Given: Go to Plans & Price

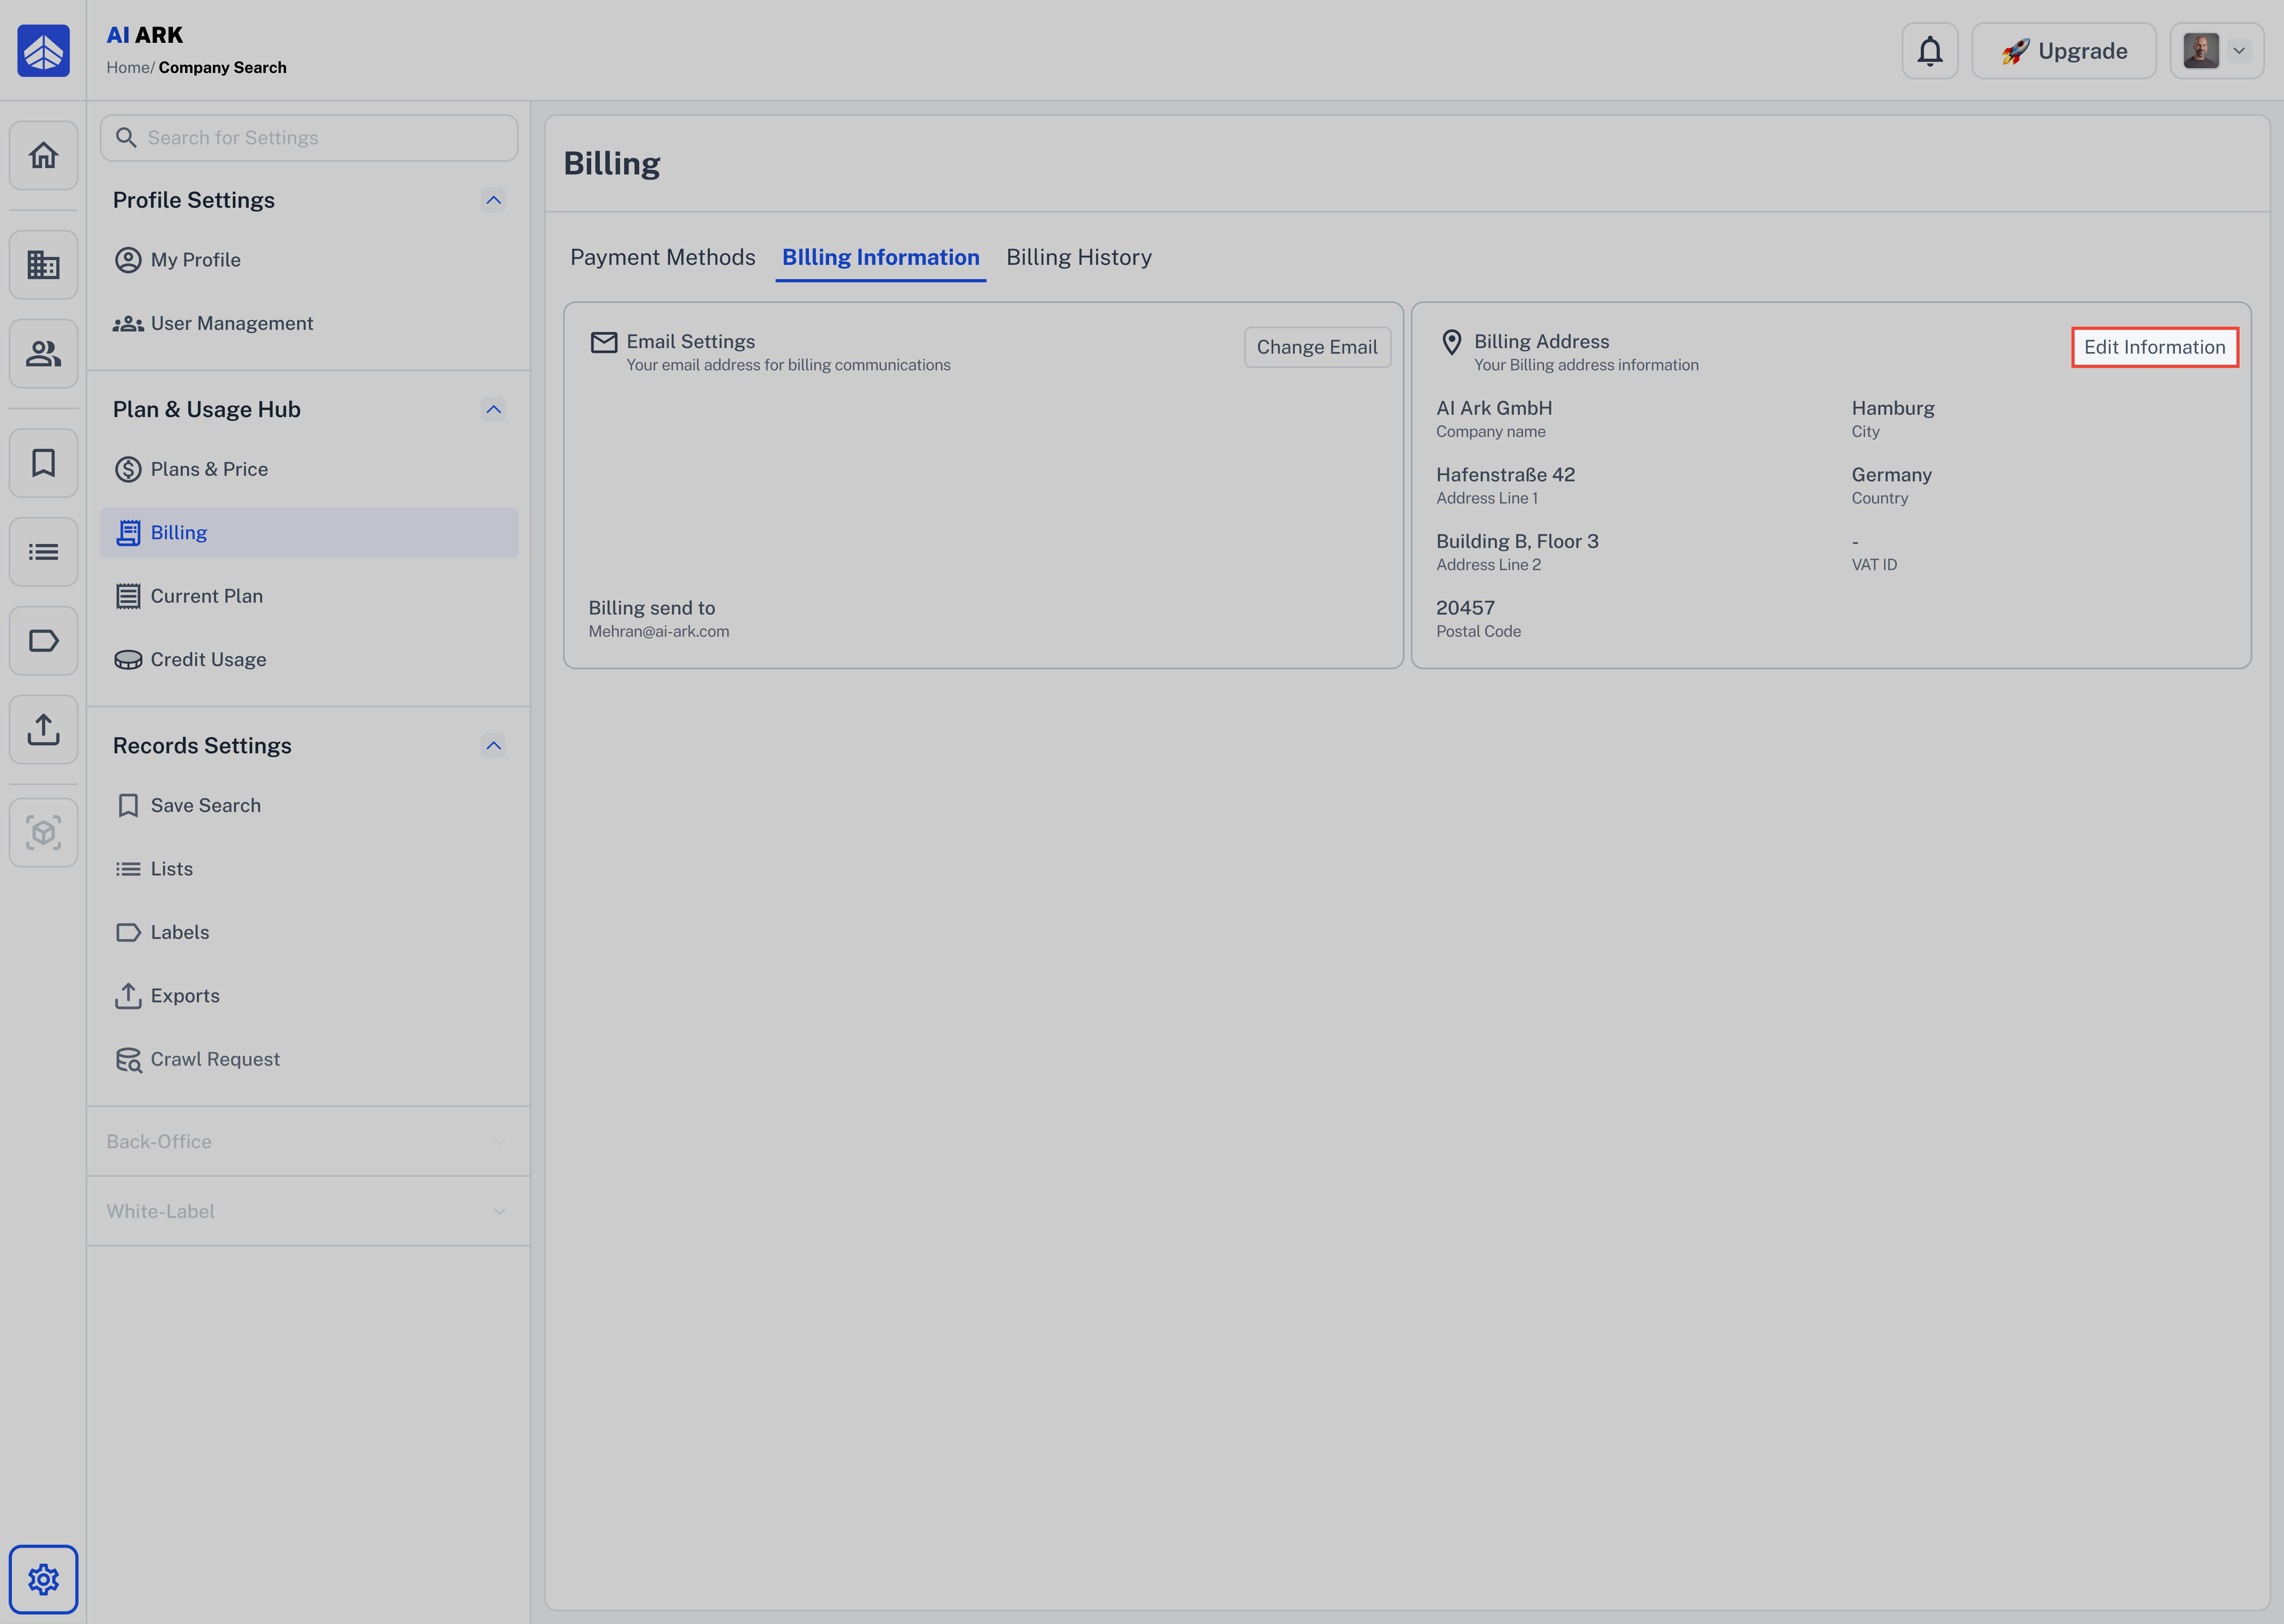Looking at the screenshot, I should (309, 469).
